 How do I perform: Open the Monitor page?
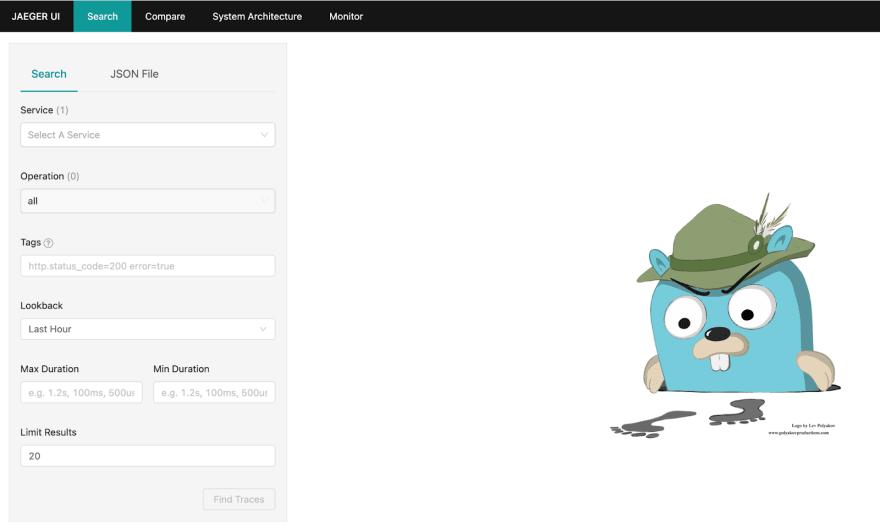click(x=346, y=16)
